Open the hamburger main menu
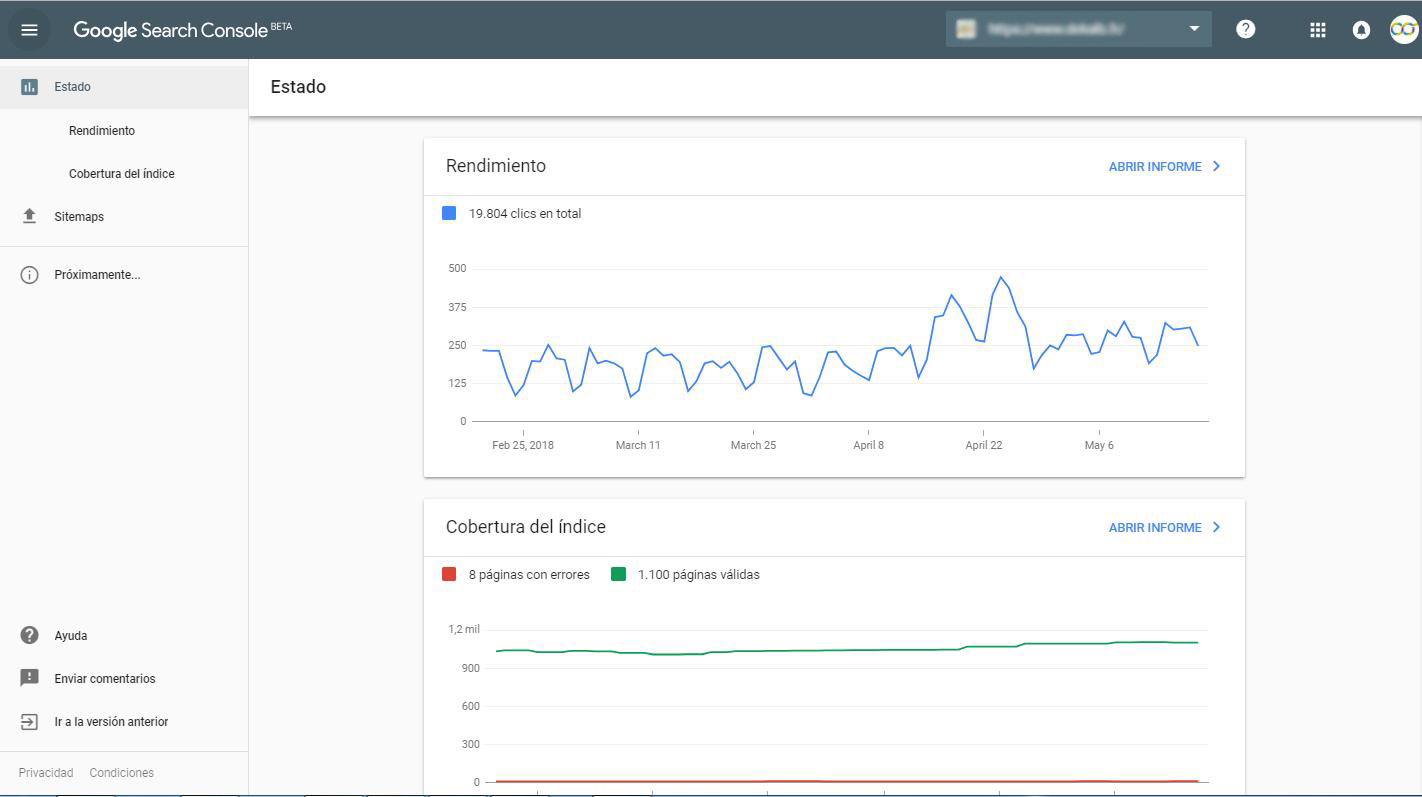This screenshot has height=797, width=1422. 29,30
